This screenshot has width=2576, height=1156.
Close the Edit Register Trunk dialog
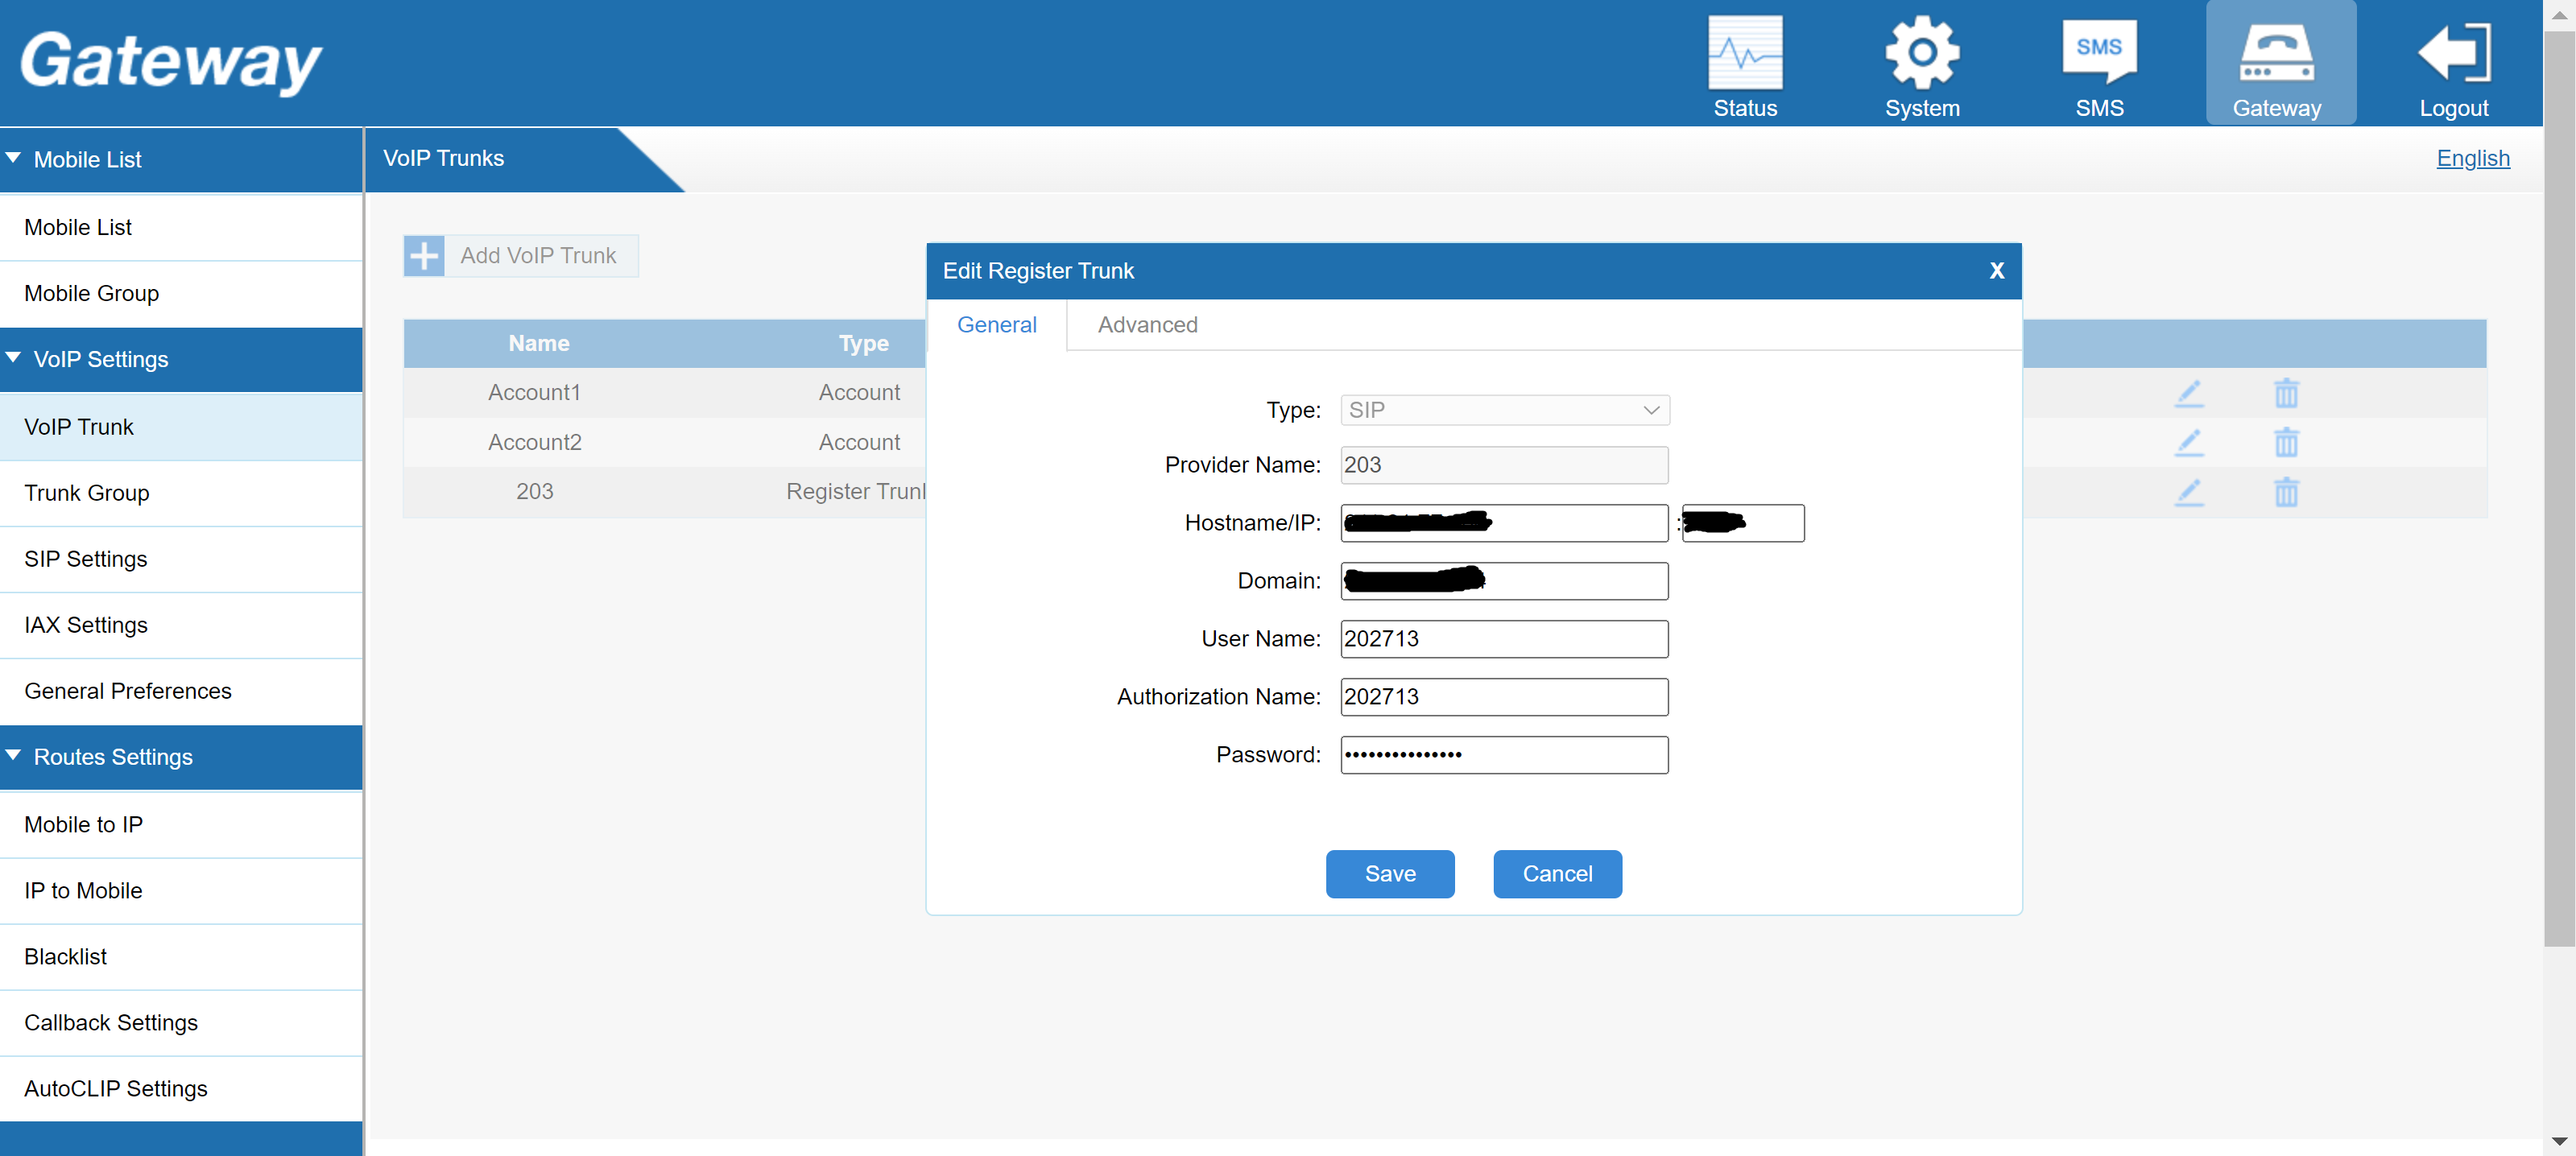pyautogui.click(x=1996, y=271)
